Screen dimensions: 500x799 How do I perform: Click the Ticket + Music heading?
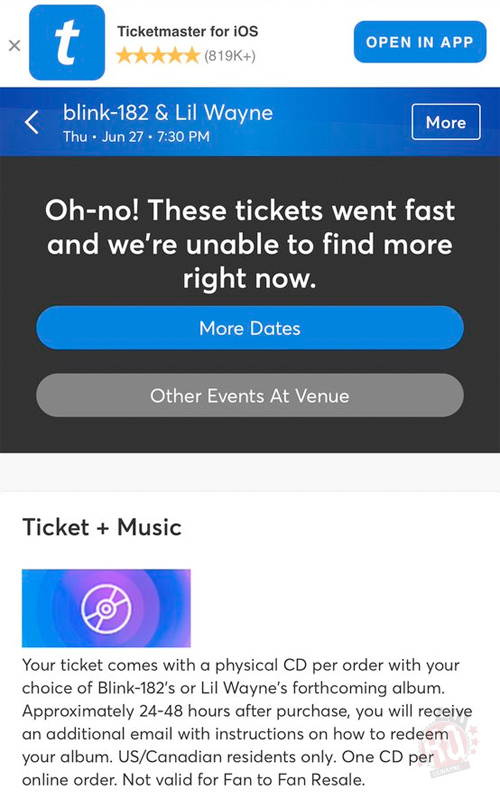[102, 527]
